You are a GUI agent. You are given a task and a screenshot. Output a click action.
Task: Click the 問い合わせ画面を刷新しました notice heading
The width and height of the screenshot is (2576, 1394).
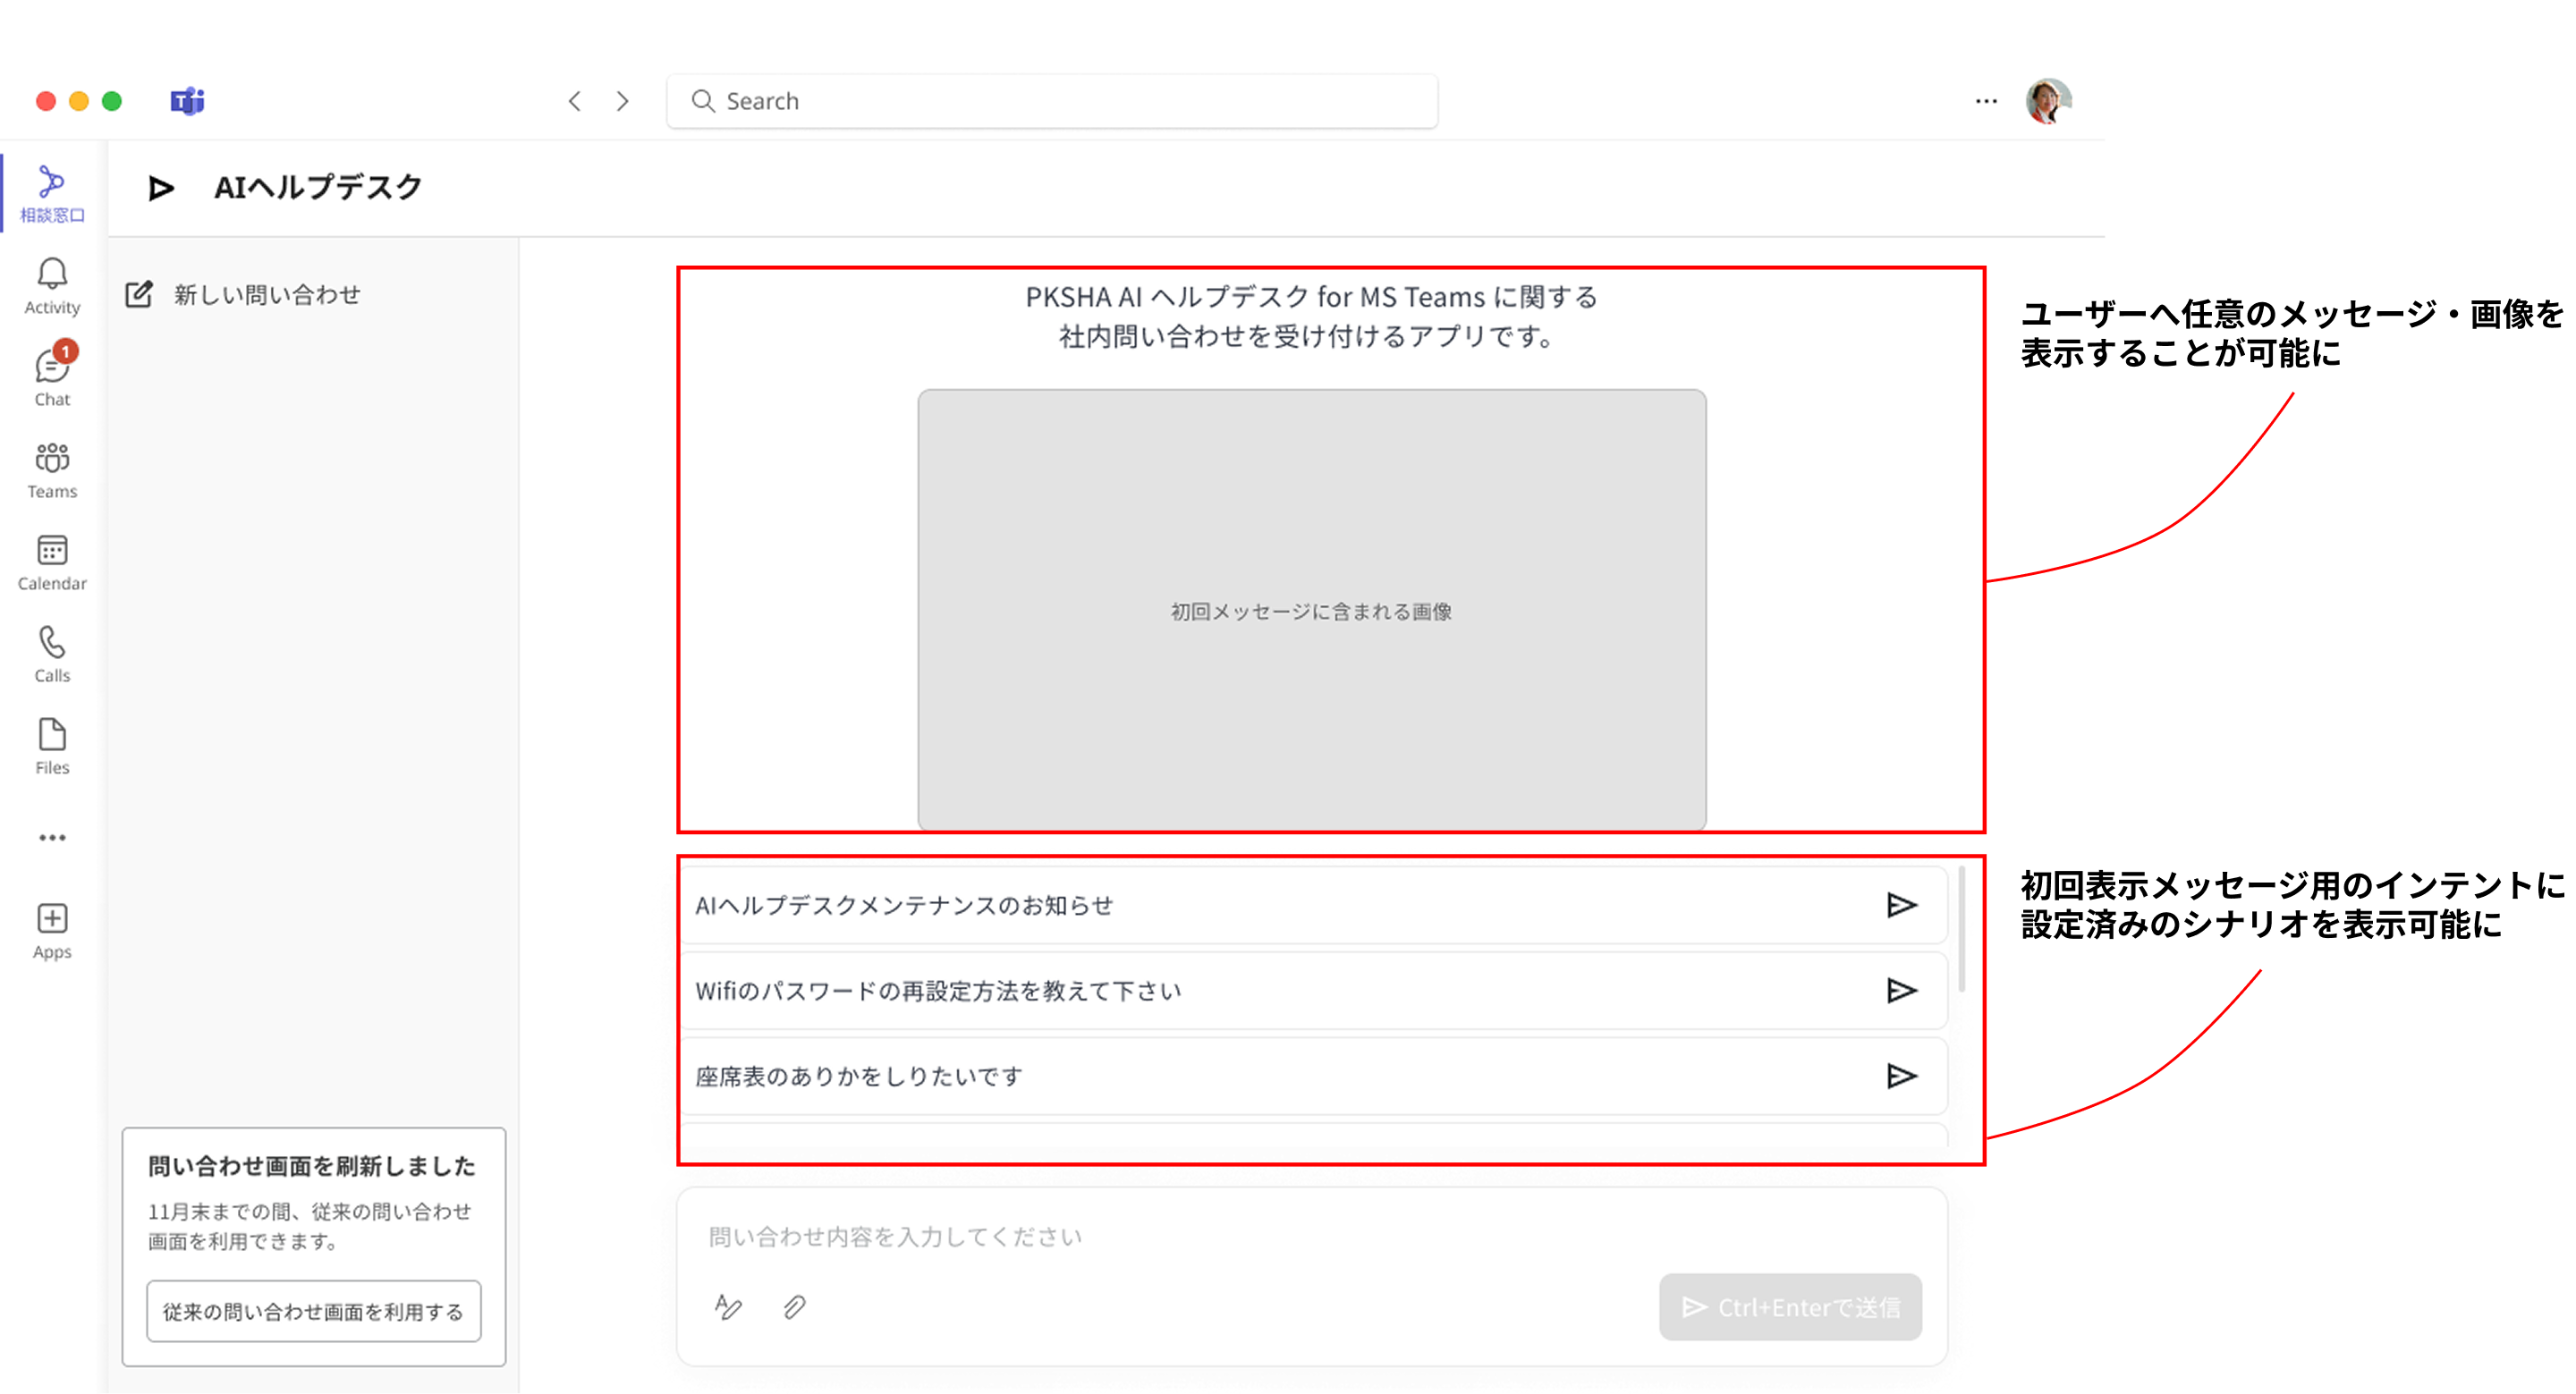[312, 1166]
